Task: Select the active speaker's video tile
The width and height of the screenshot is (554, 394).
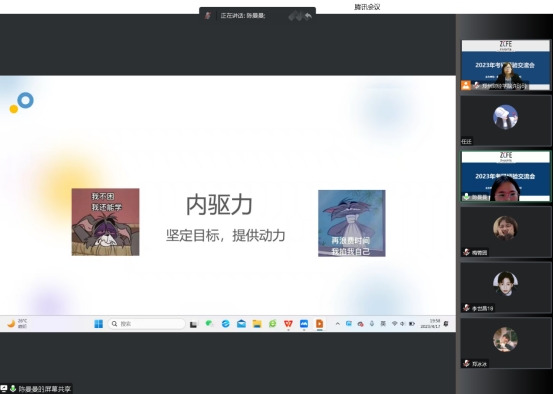Action: [506, 176]
